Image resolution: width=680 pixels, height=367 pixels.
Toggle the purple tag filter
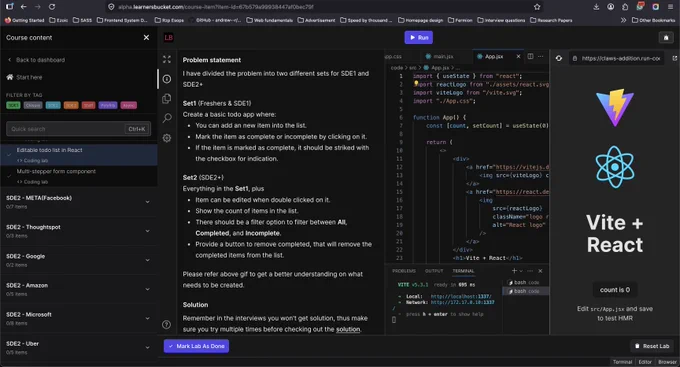click(x=108, y=105)
